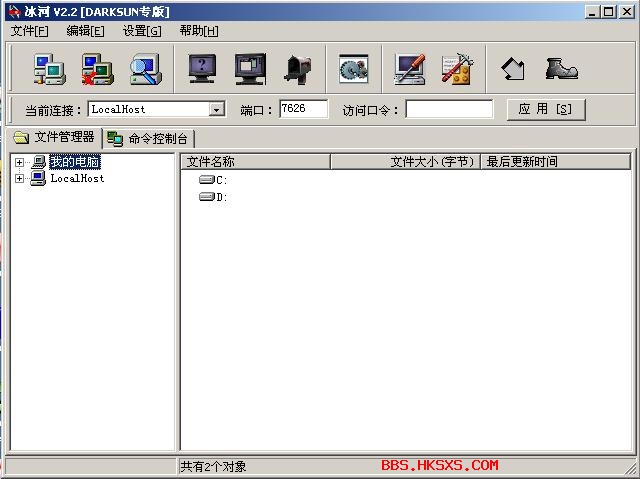This screenshot has width=640, height=479.
Task: Click the boot exit icon
Action: pyautogui.click(x=561, y=69)
